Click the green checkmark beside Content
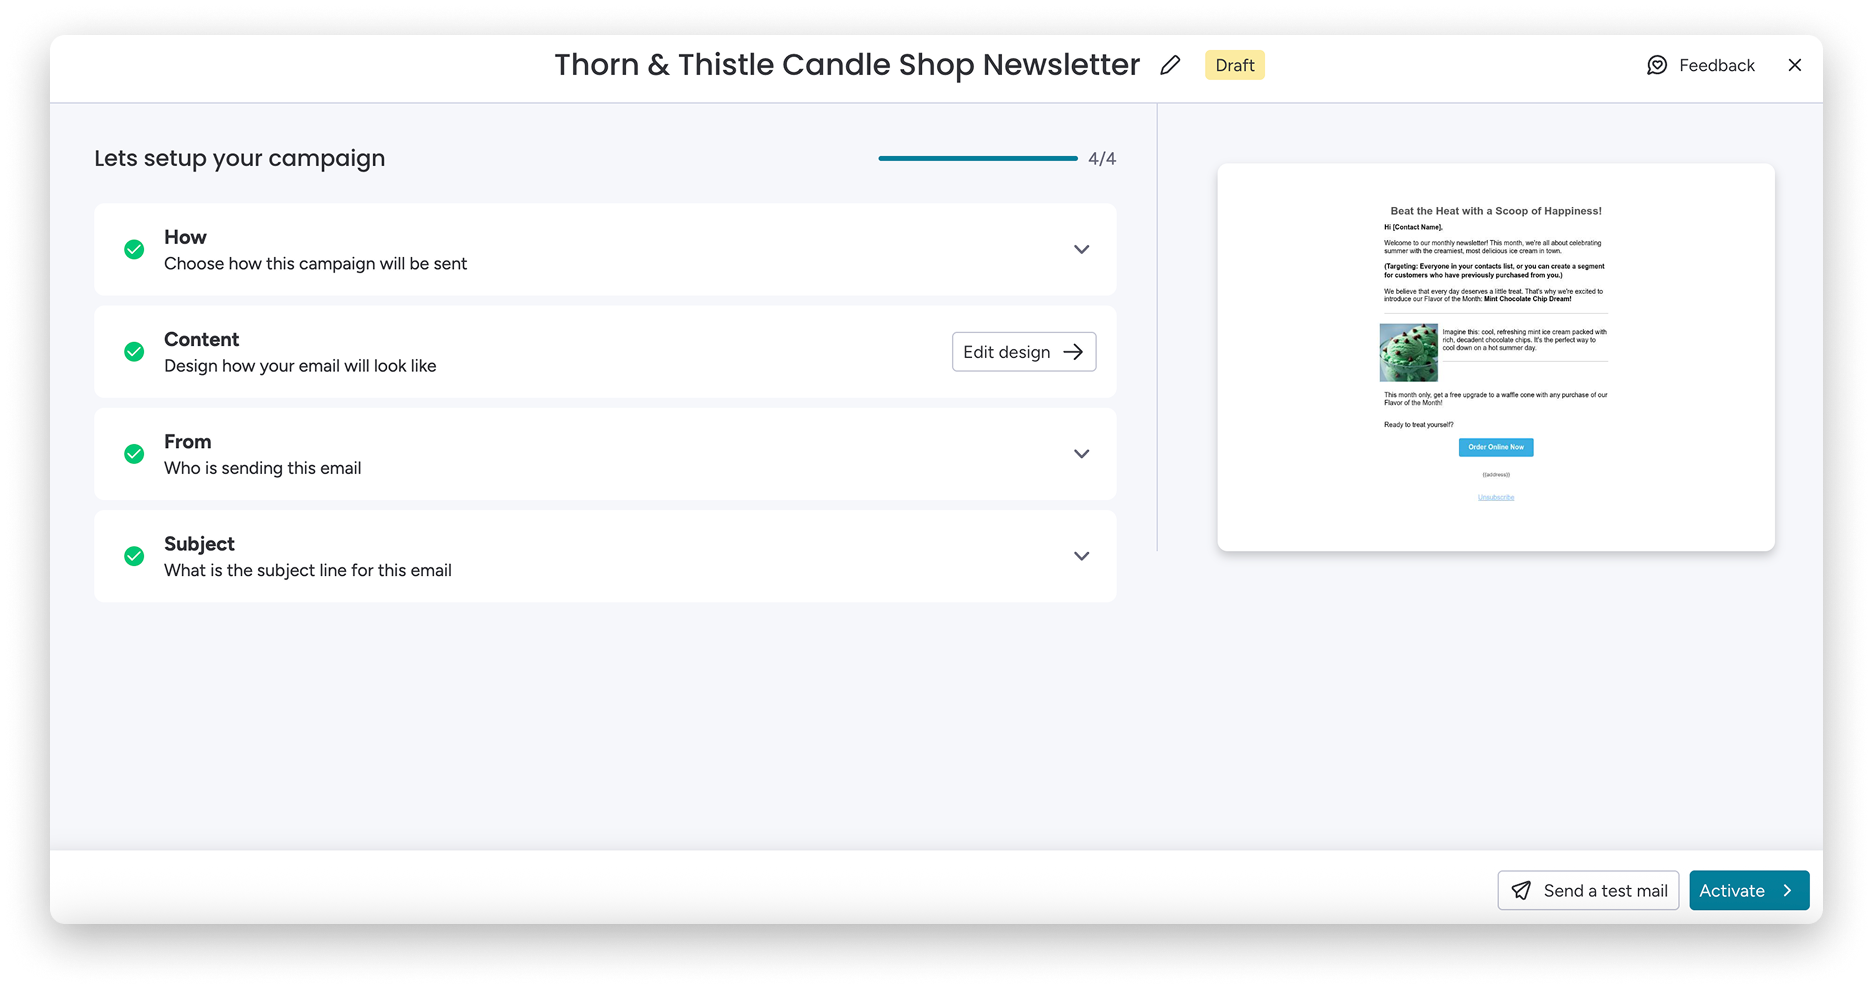This screenshot has width=1873, height=989. pos(134,351)
